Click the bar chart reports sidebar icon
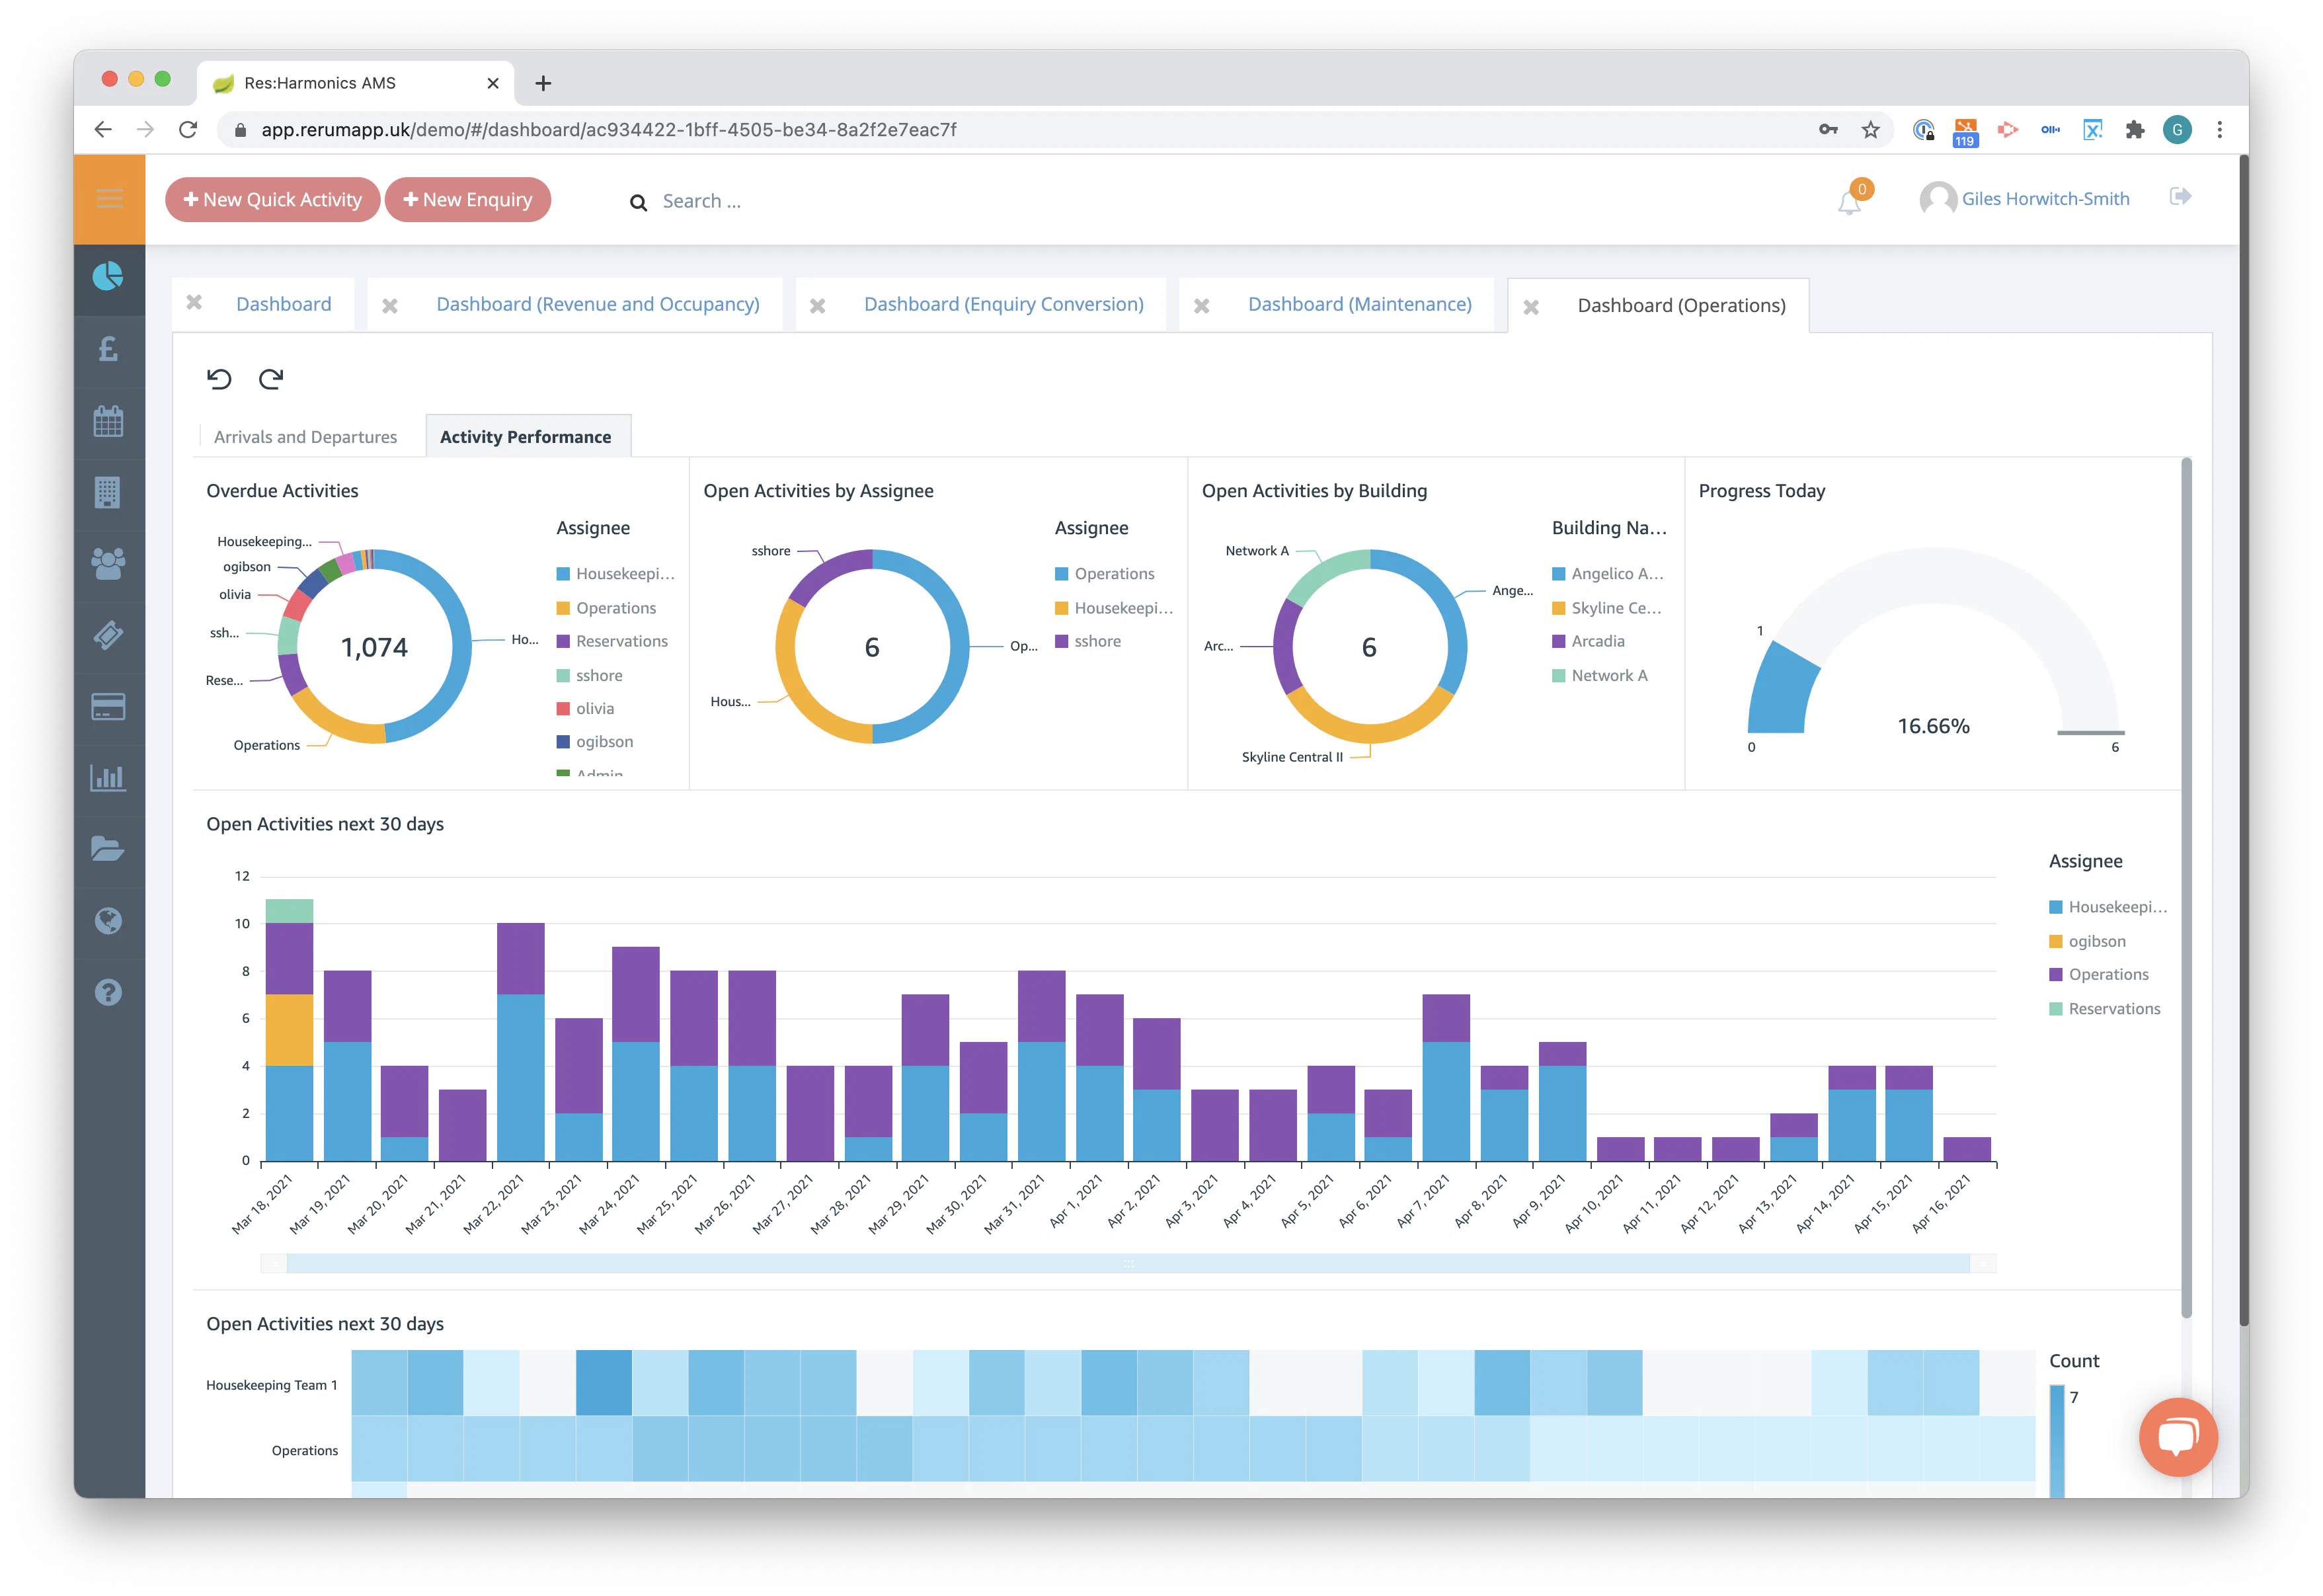Viewport: 2323px width, 1596px height. pyautogui.click(x=108, y=778)
